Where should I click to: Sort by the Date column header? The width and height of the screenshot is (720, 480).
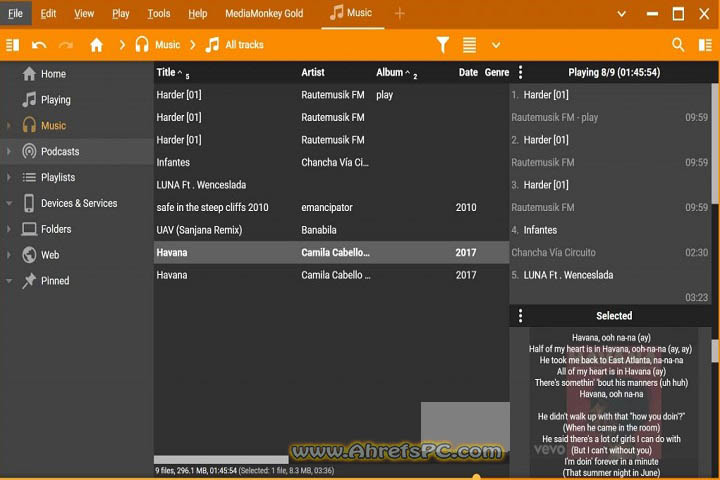pyautogui.click(x=468, y=72)
